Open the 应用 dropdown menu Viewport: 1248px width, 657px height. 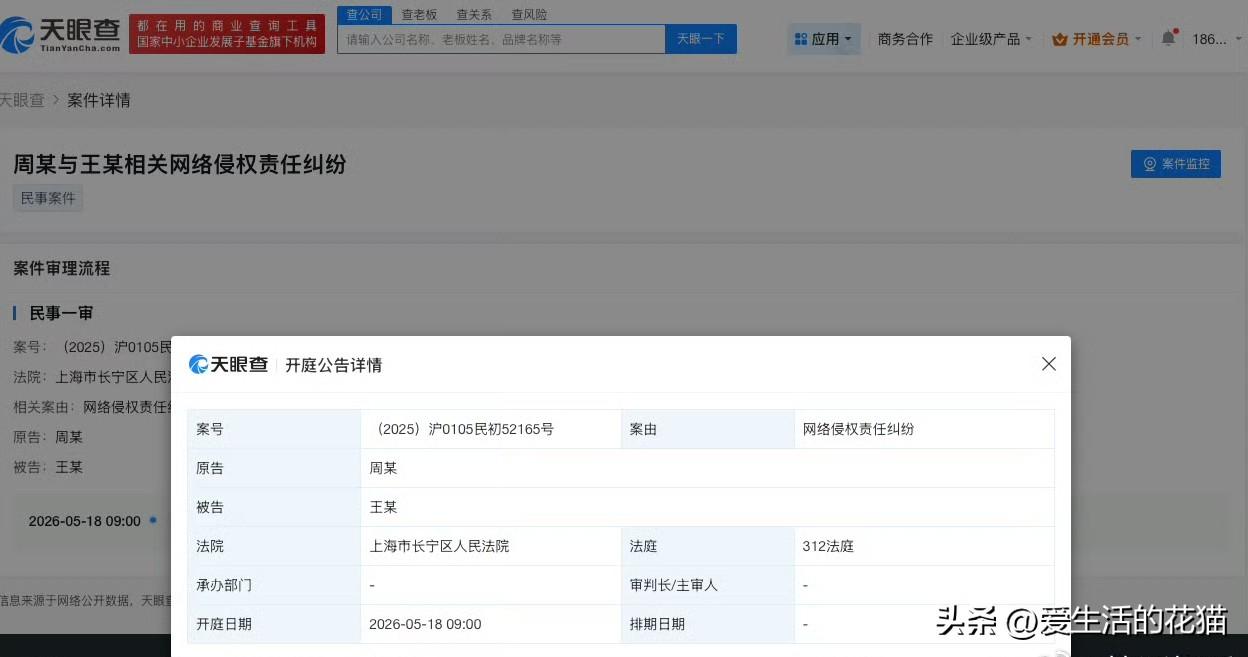(x=824, y=38)
